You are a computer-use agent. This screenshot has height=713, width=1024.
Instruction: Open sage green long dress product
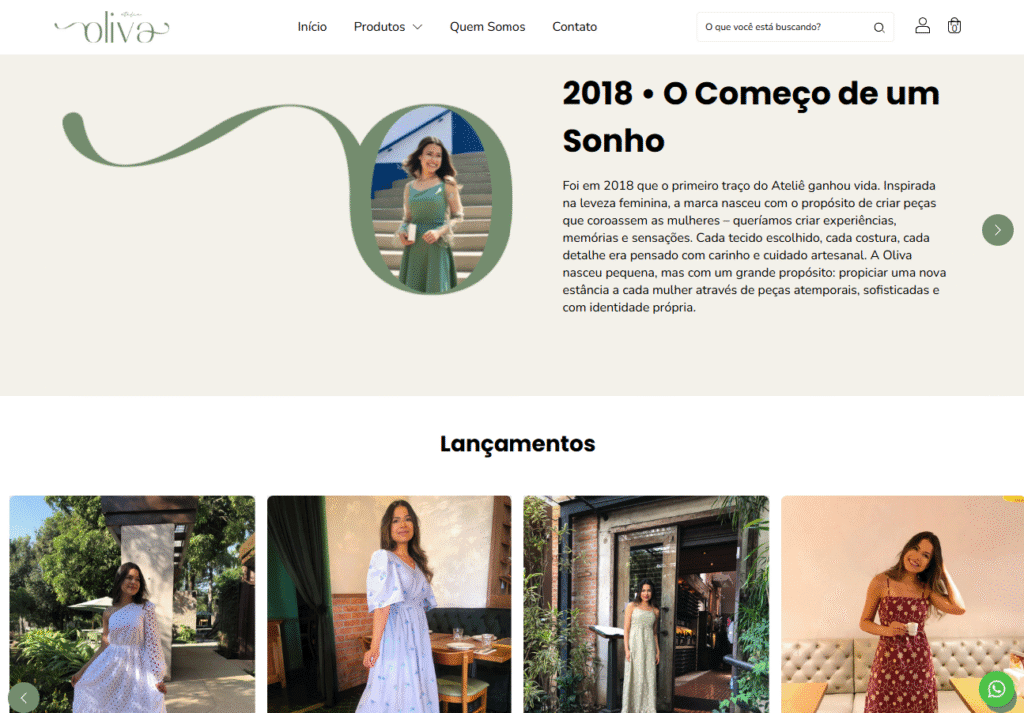tap(646, 604)
